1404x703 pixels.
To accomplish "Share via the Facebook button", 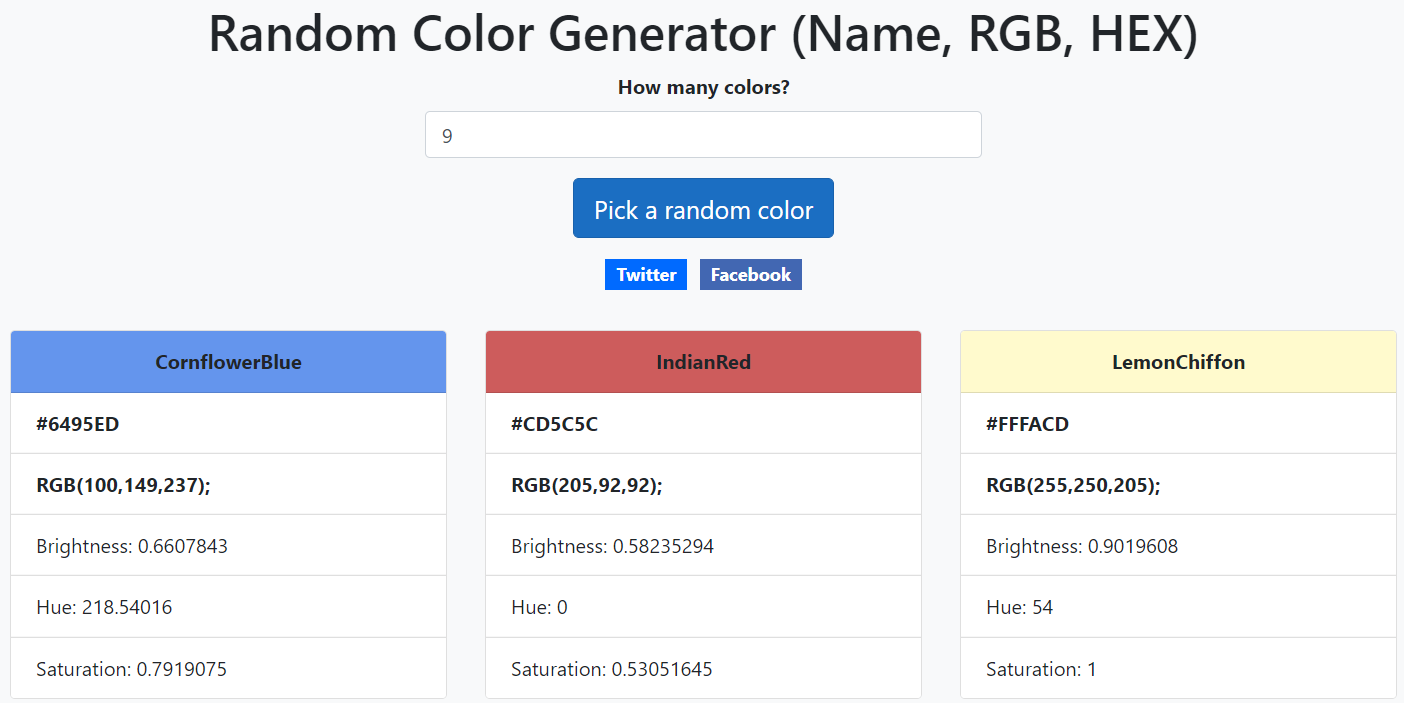I will tap(751, 274).
